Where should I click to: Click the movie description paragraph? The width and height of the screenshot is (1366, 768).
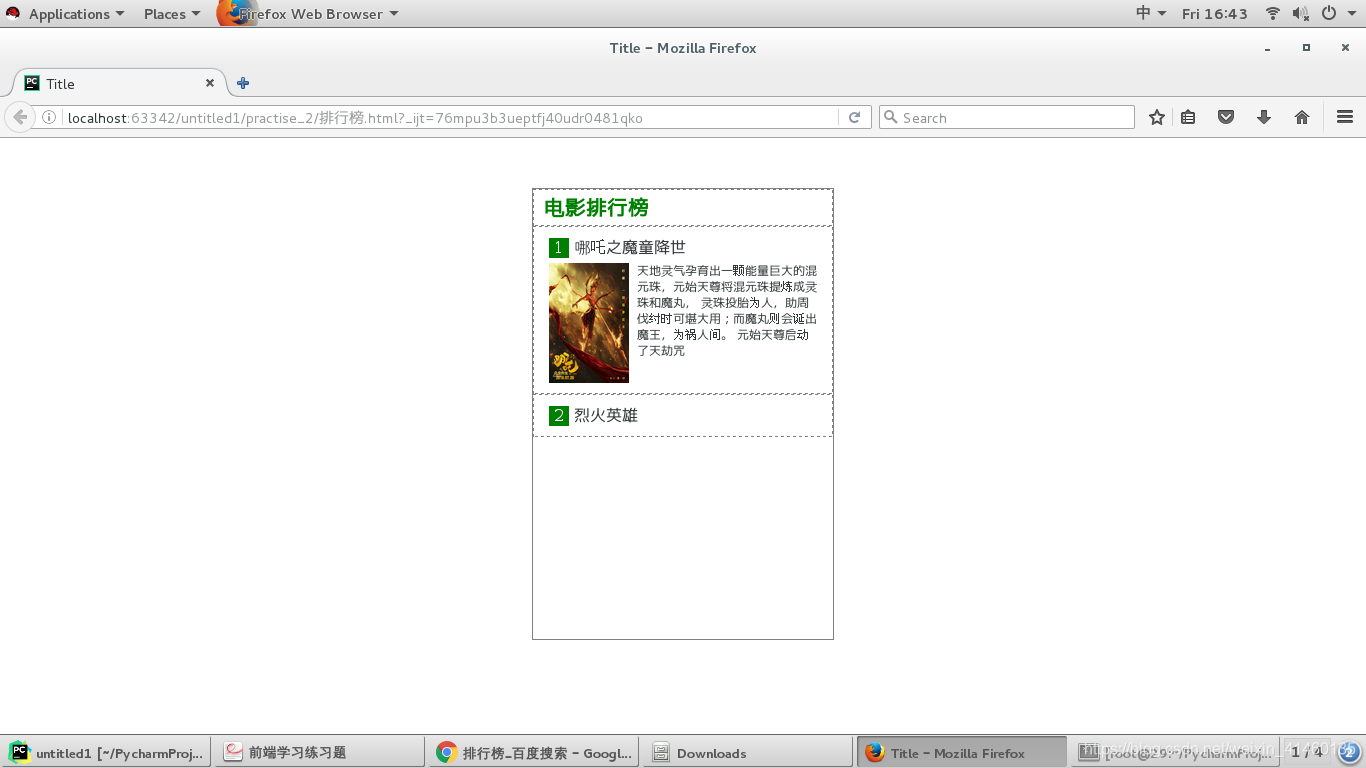pyautogui.click(x=727, y=311)
